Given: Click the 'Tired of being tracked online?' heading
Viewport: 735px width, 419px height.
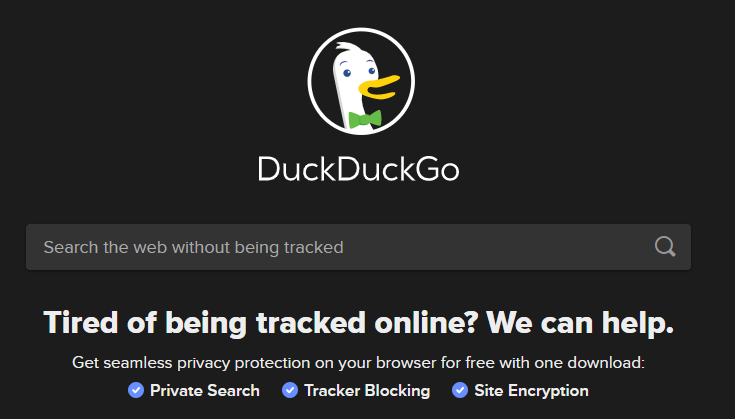Looking at the screenshot, I should pyautogui.click(x=261, y=323).
